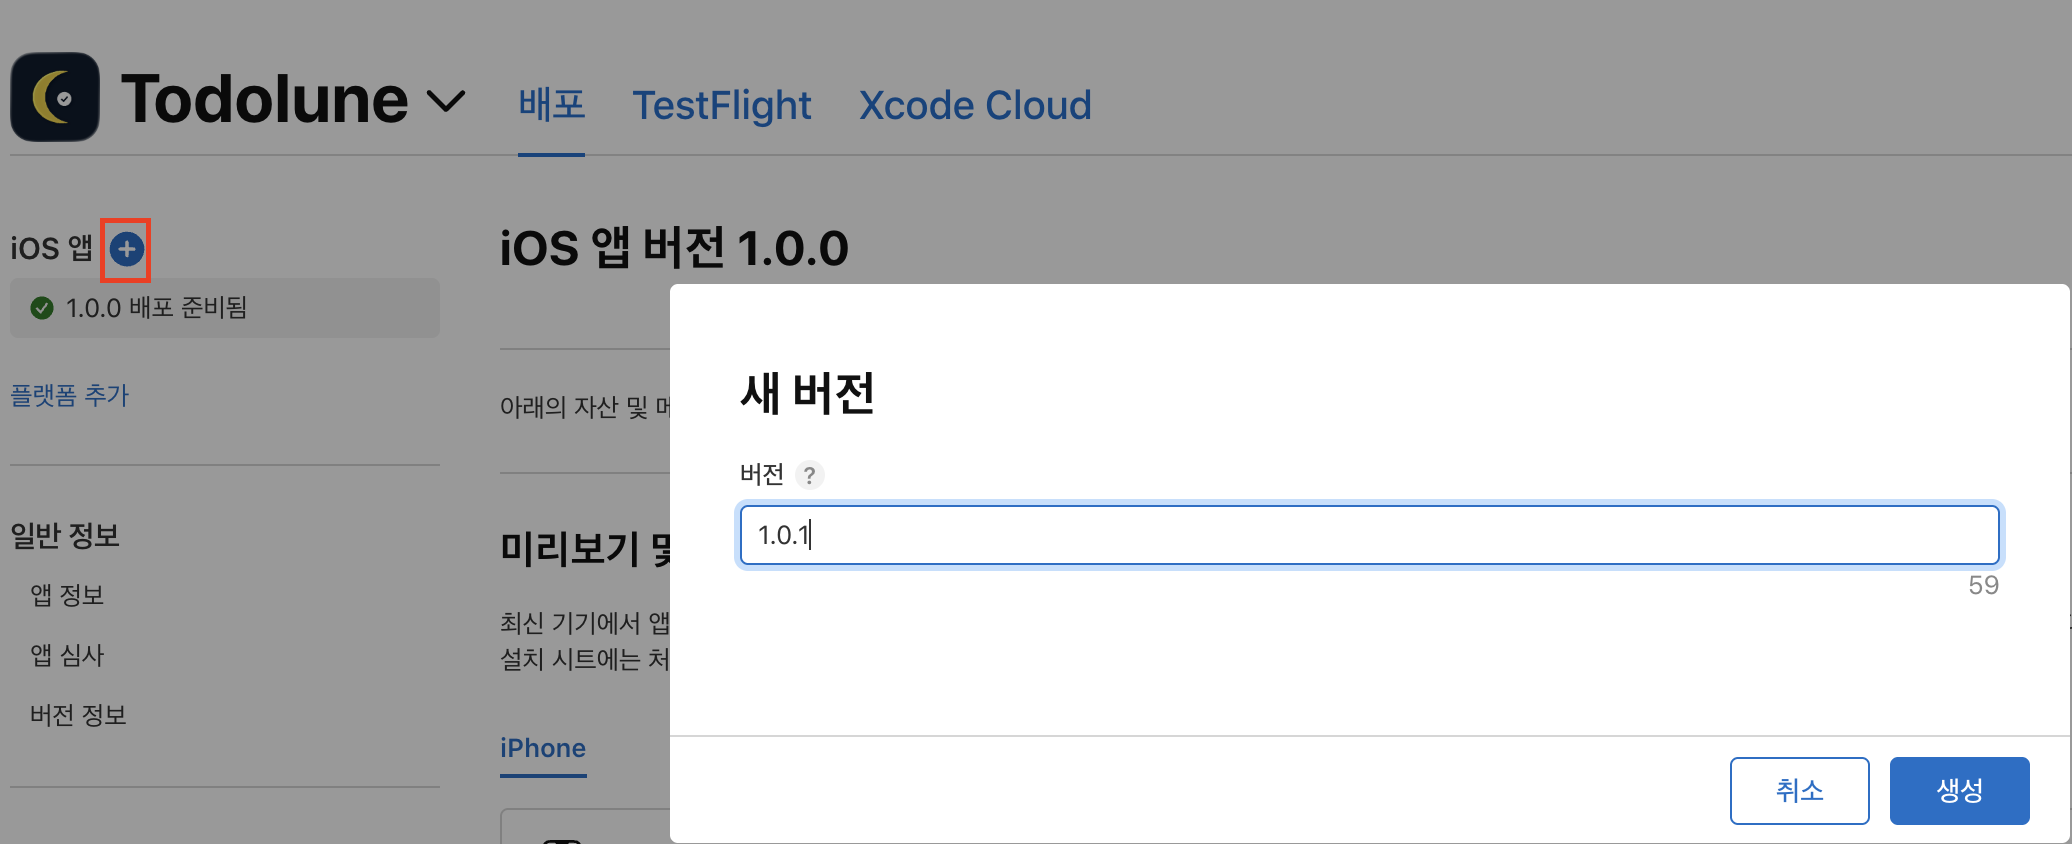Open 앱 심사 in the sidebar
Screen dimensions: 2072x844
click(67, 655)
